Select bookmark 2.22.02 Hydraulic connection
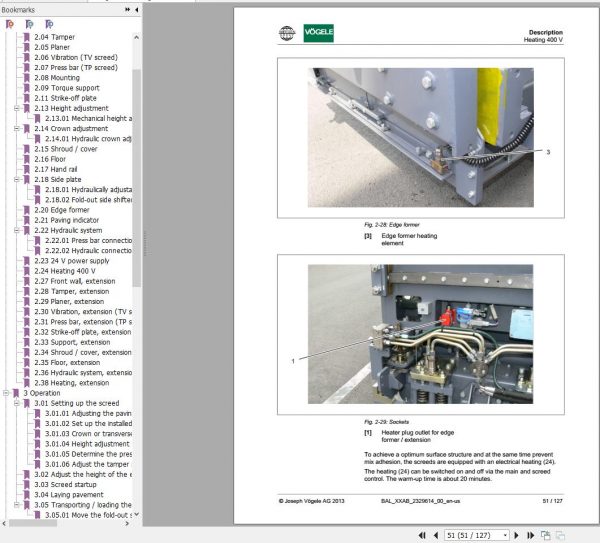Screen dimensions: 600x543 click(x=88, y=251)
